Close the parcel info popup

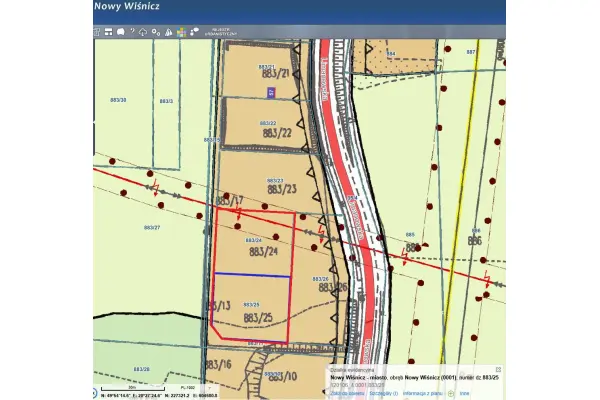point(498,369)
